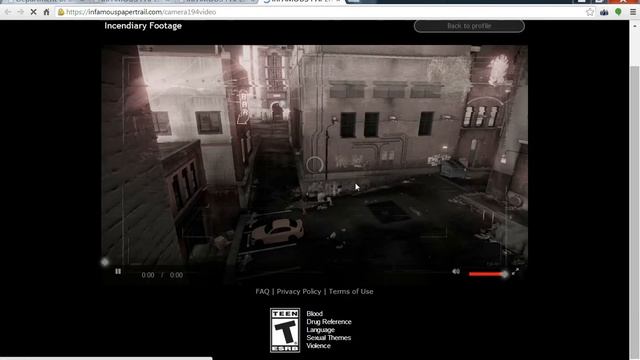
Task: Click the Blood content descriptor text
Action: coord(315,313)
